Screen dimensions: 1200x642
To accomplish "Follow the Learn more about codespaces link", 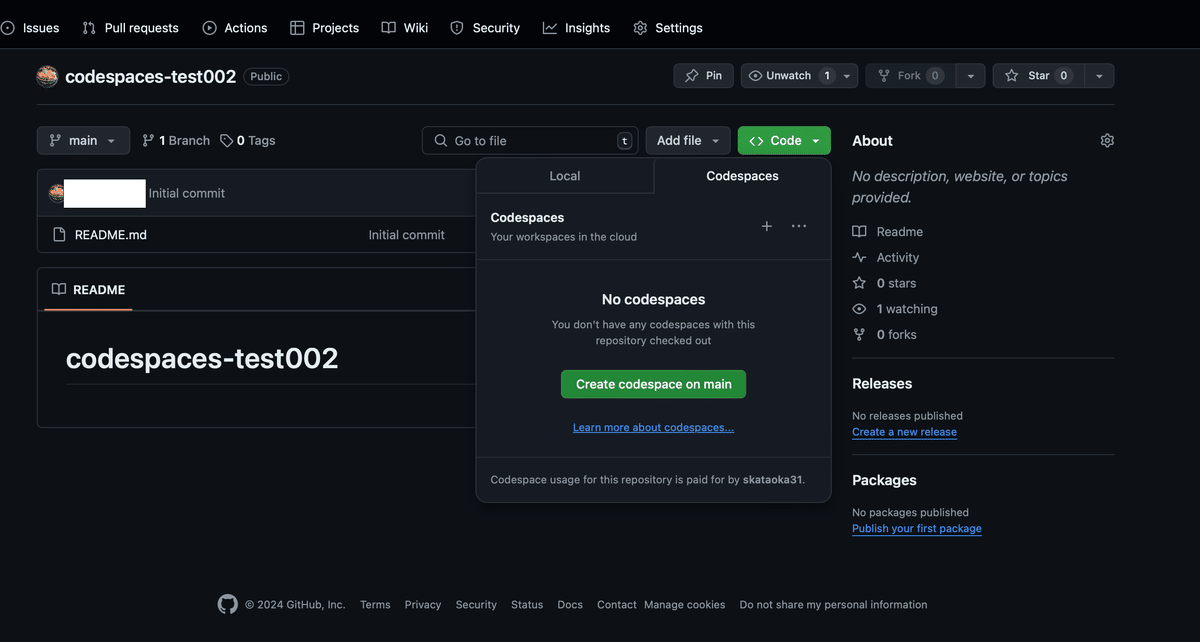I will (x=653, y=427).
